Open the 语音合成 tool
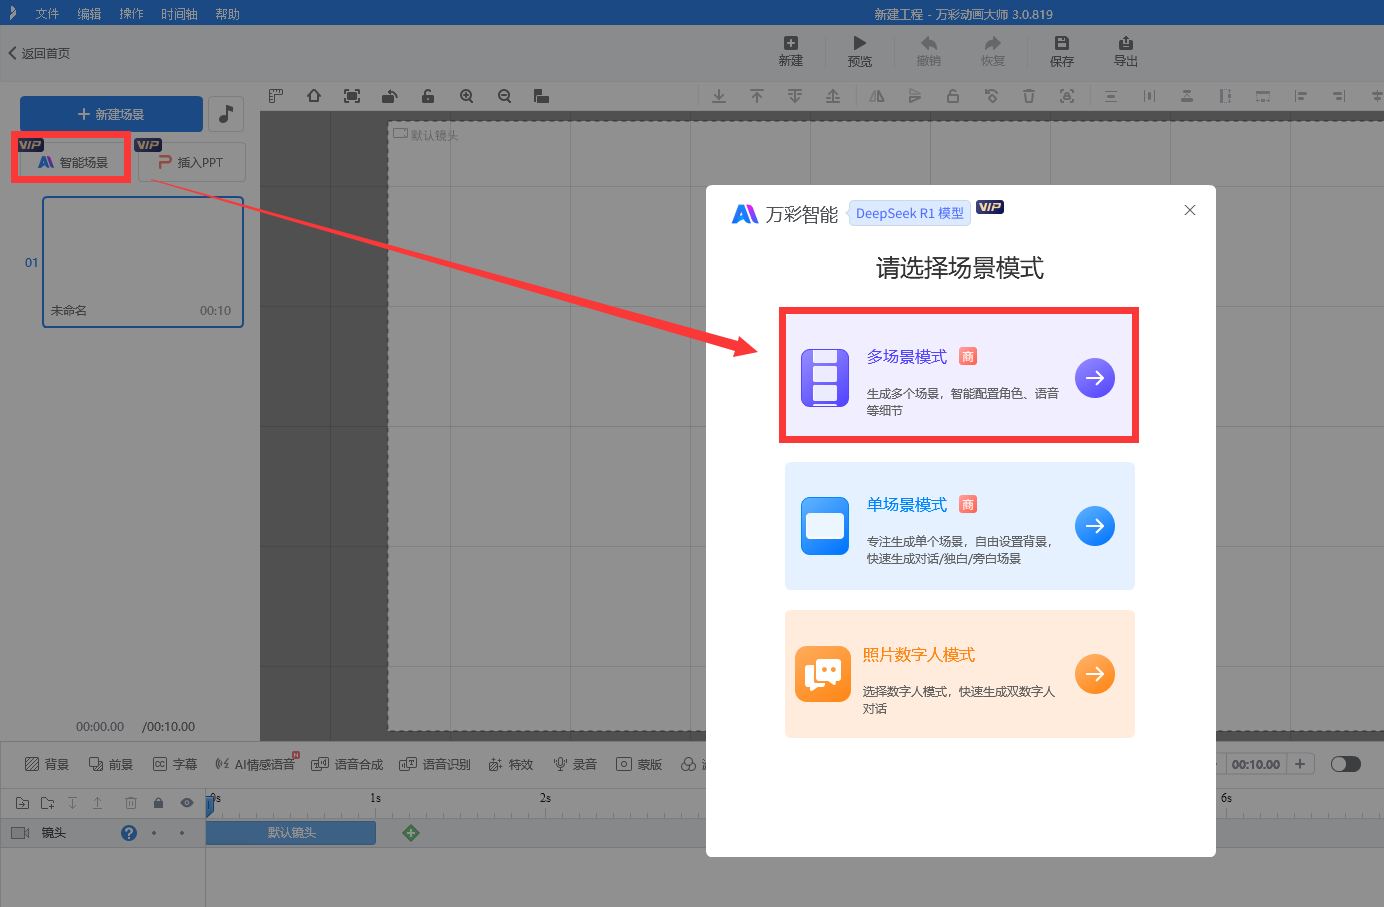Viewport: 1384px width, 907px height. (x=347, y=764)
